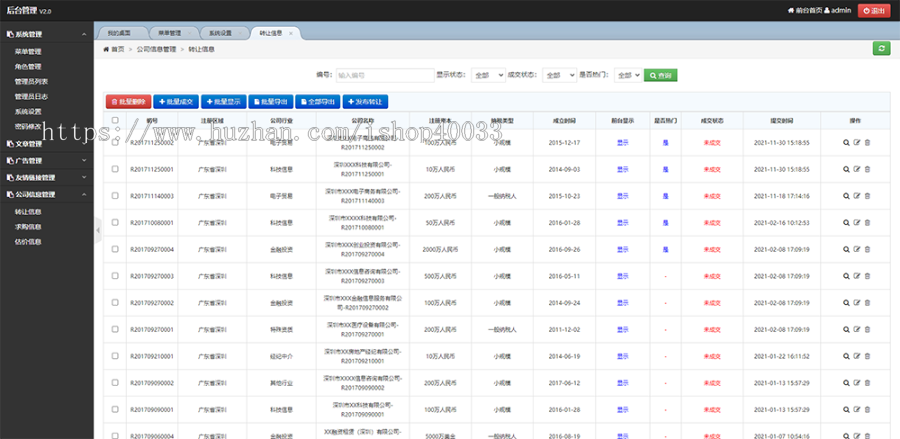This screenshot has width=900, height=439.
Task: Toggle the select-all checkbox in table header
Action: click(115, 120)
